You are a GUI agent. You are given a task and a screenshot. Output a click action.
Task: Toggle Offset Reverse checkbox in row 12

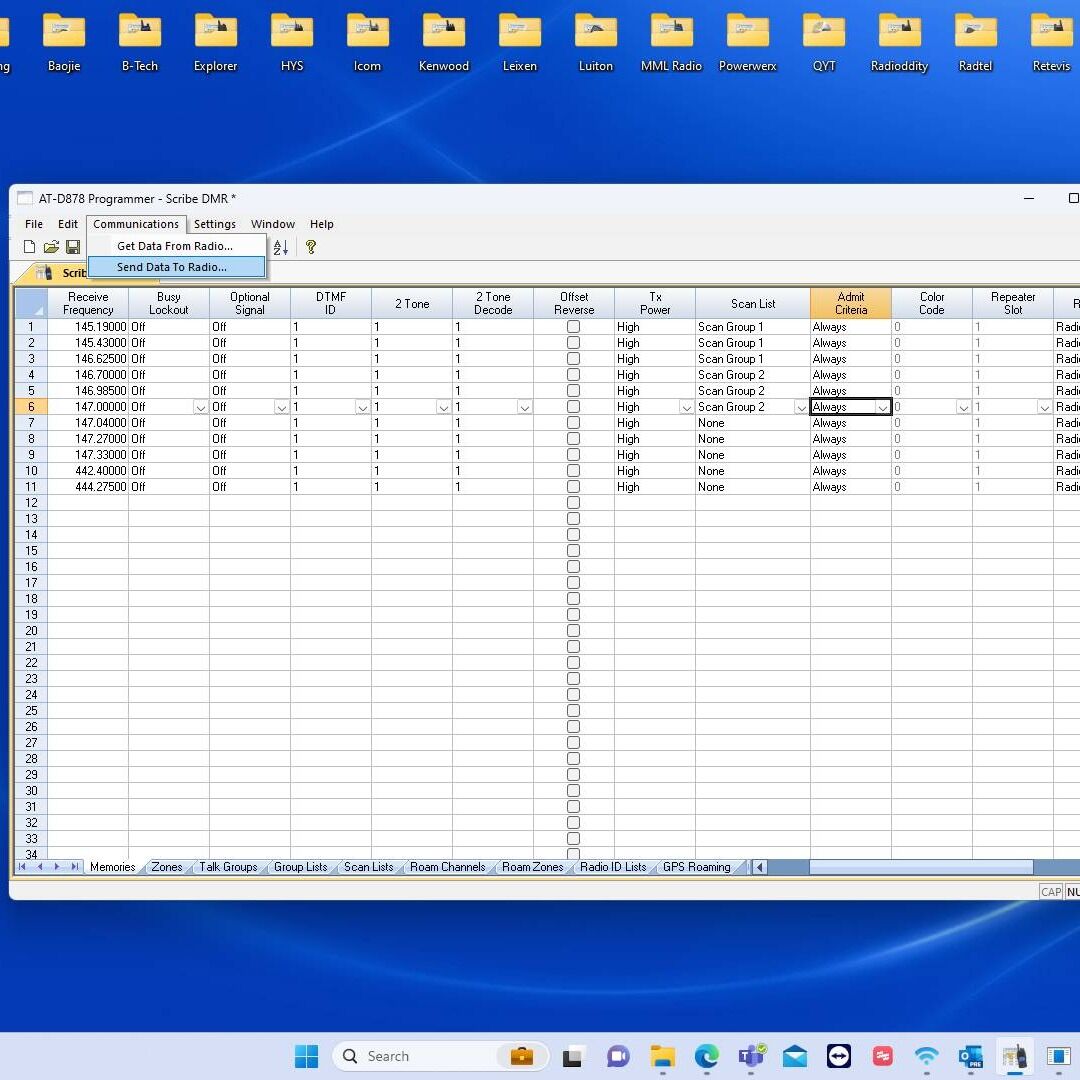pos(573,503)
